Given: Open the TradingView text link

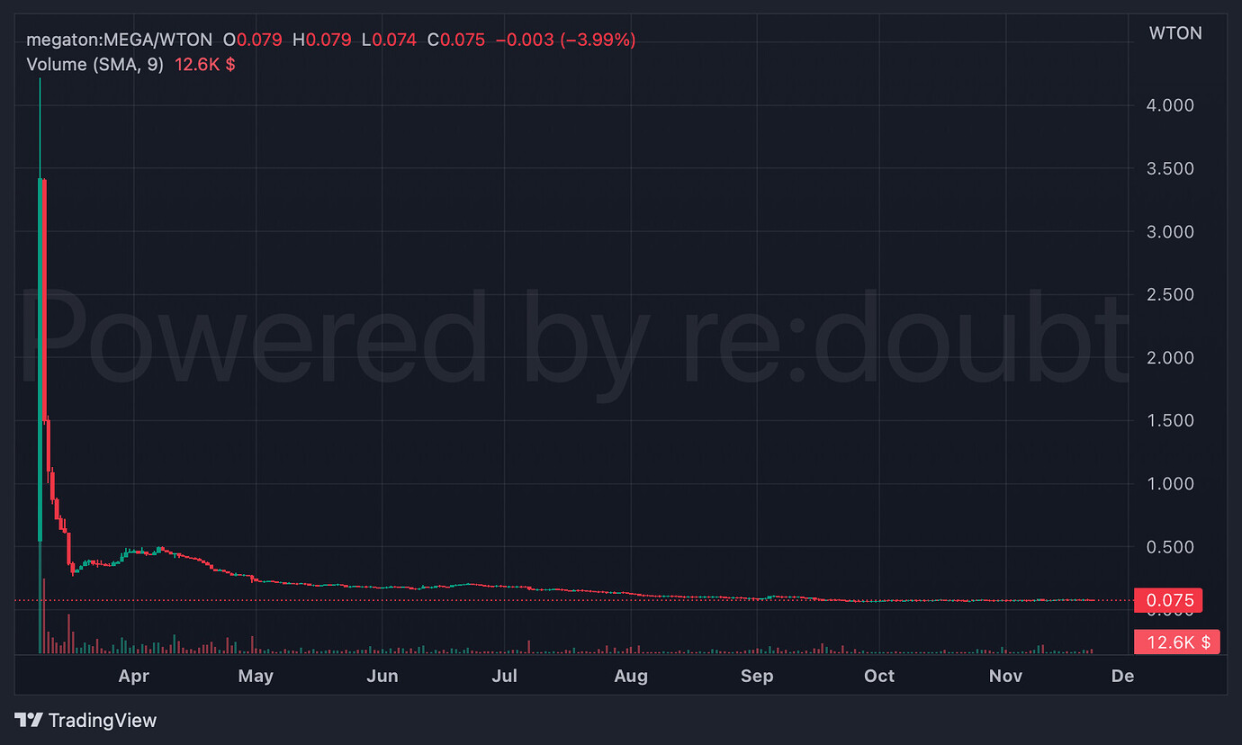Looking at the screenshot, I should pos(102,720).
